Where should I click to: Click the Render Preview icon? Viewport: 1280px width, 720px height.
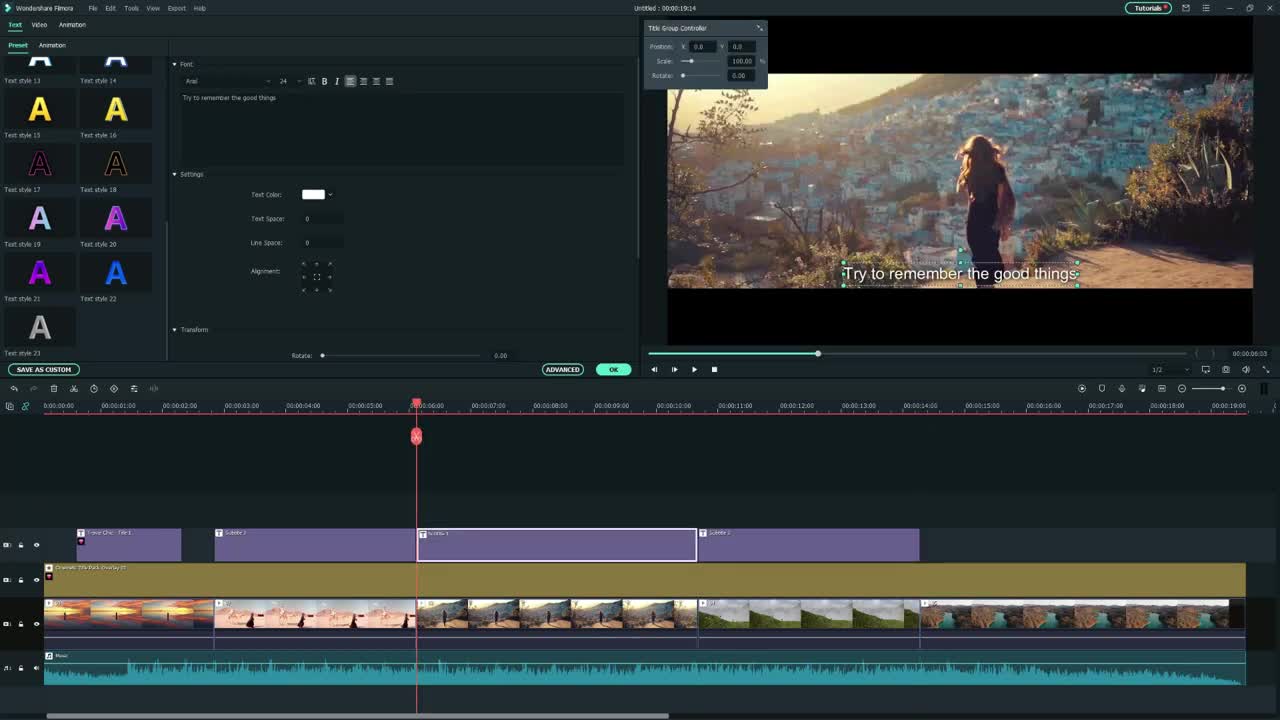click(1082, 388)
